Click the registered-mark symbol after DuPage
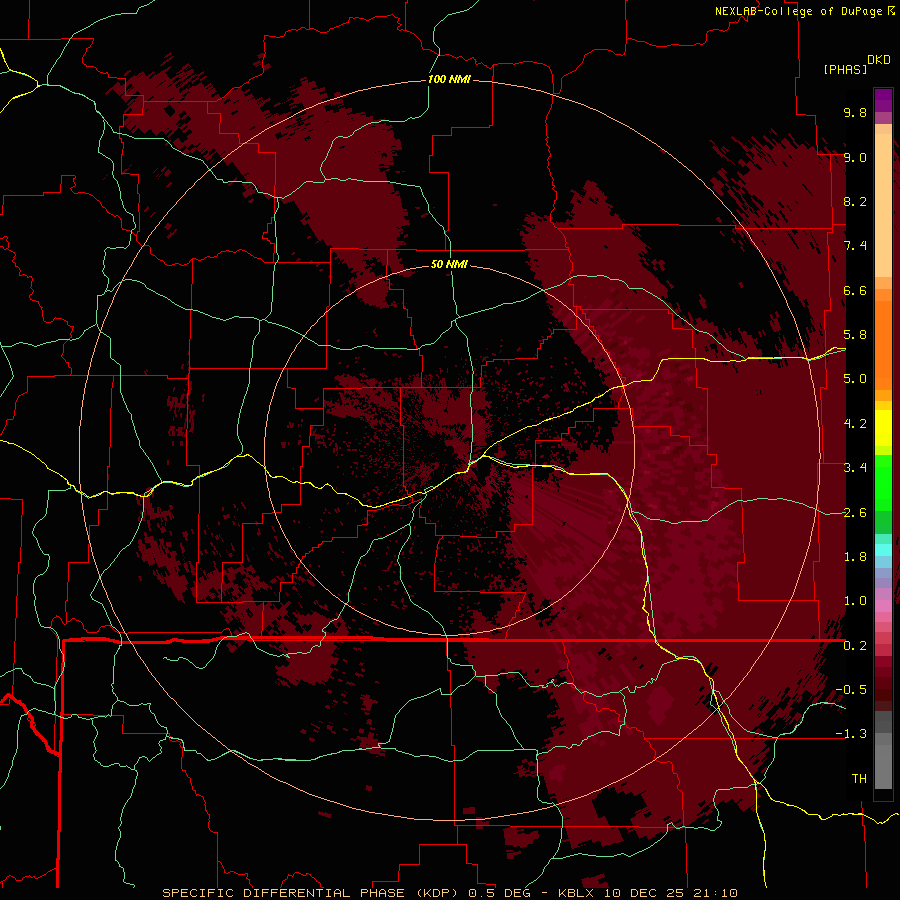The height and width of the screenshot is (900, 900). click(x=891, y=11)
